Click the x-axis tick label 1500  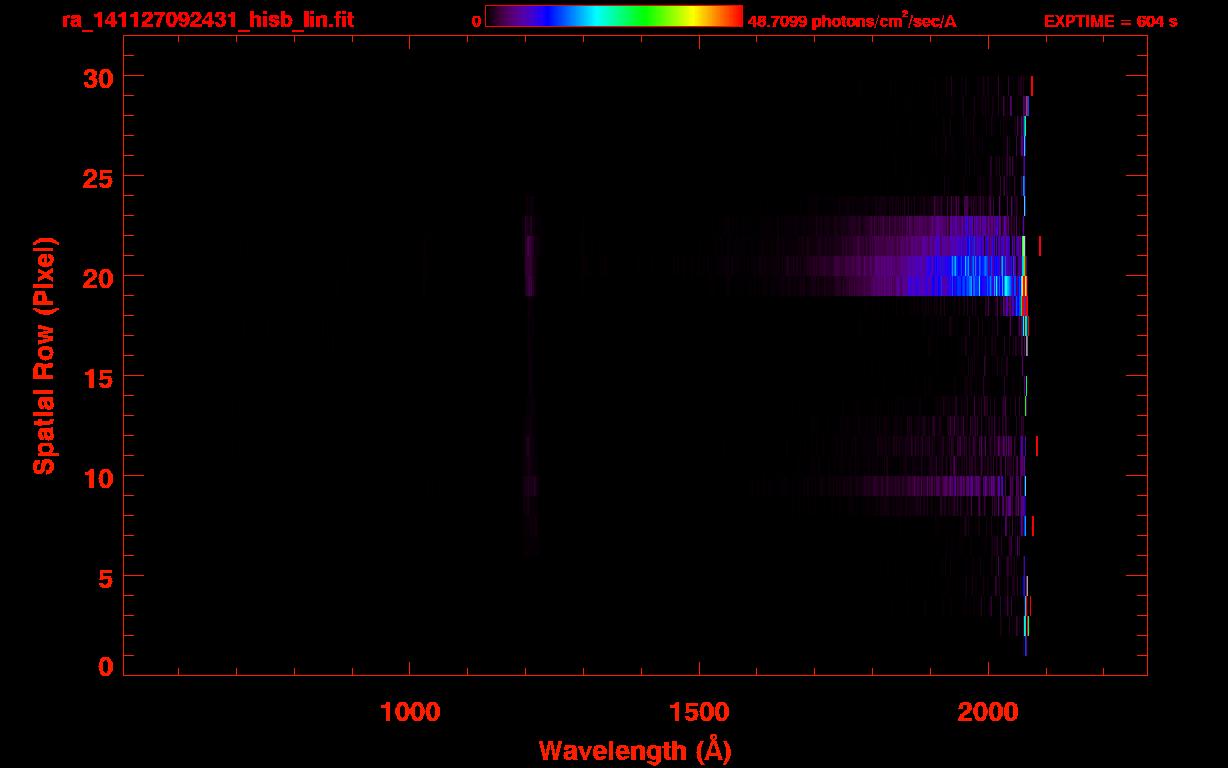[x=699, y=712]
